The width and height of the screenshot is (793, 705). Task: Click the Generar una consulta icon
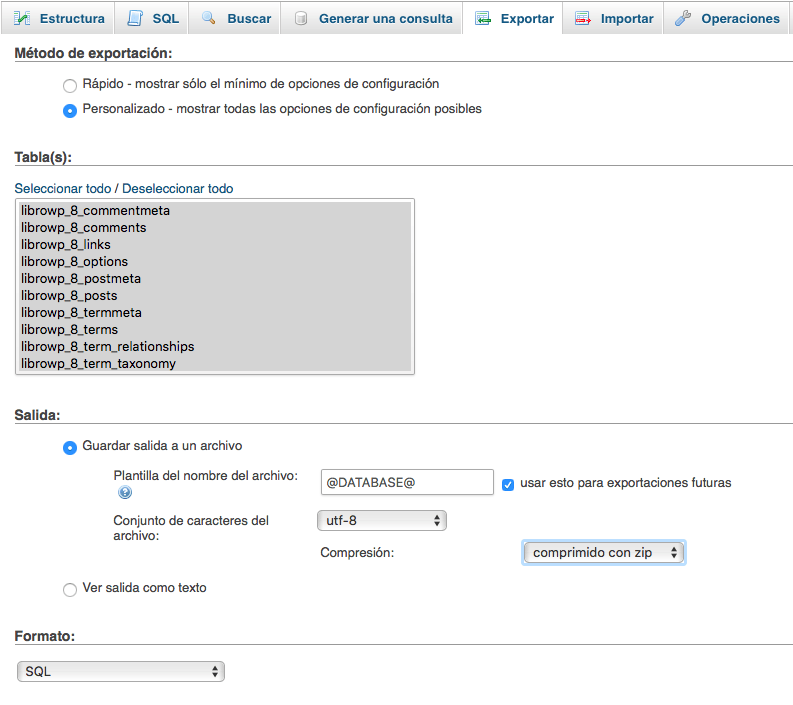tap(301, 18)
